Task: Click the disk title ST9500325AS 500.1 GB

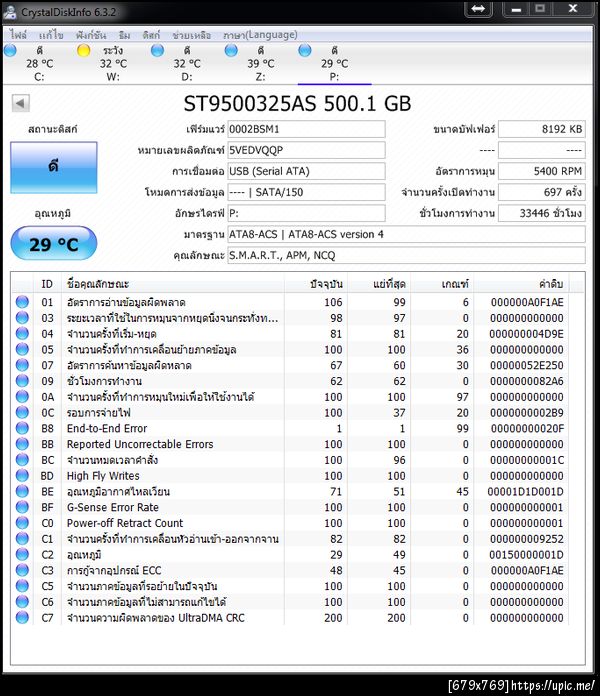Action: (x=297, y=103)
